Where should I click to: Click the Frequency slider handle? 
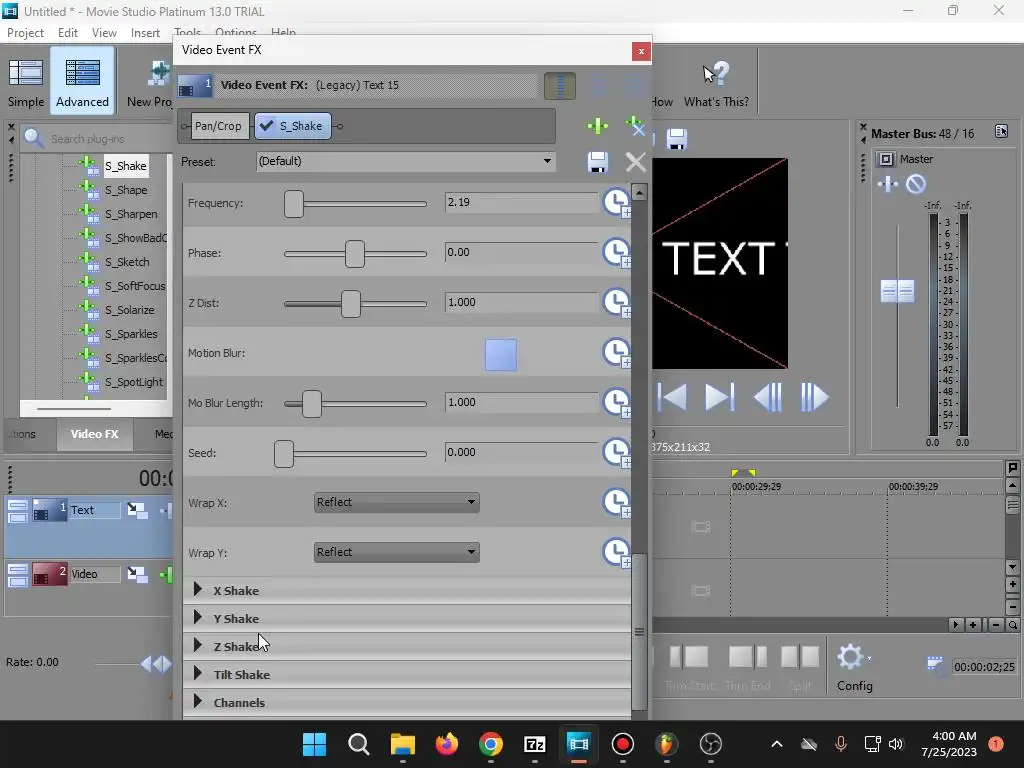coord(294,204)
